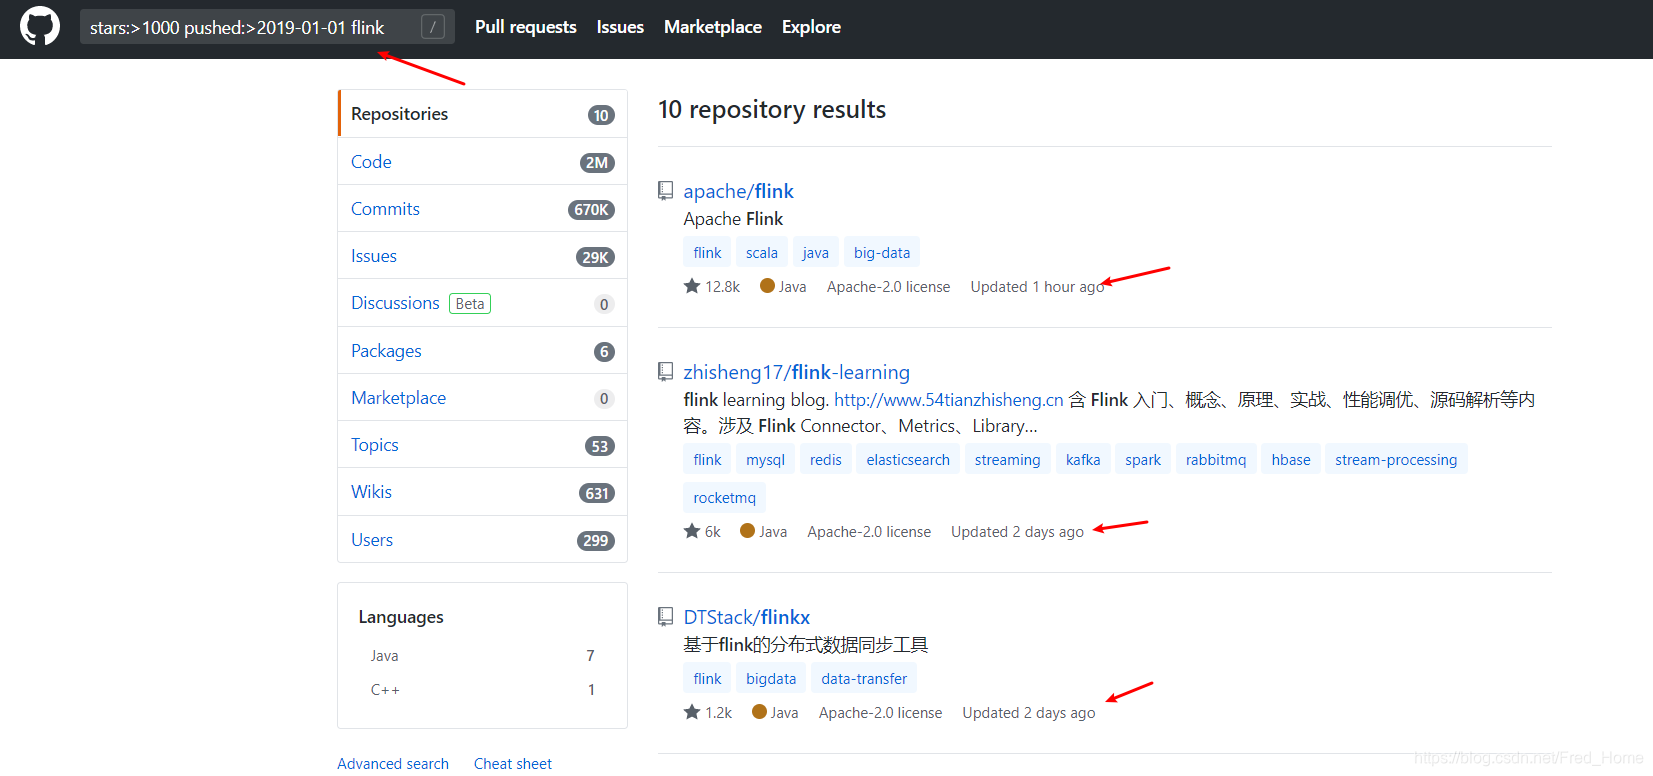Open Issues in the top navigation bar
The height and width of the screenshot is (776, 1653).
click(620, 27)
